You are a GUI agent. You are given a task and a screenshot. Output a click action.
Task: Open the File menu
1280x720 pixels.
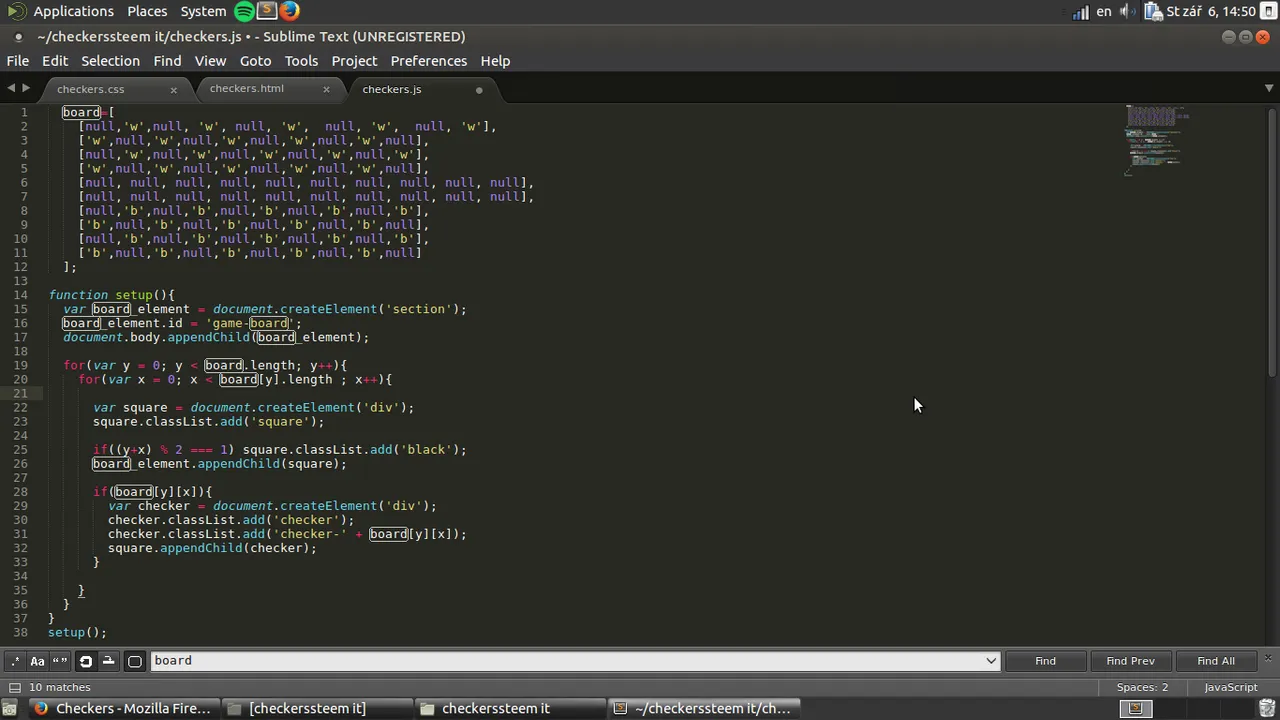18,61
